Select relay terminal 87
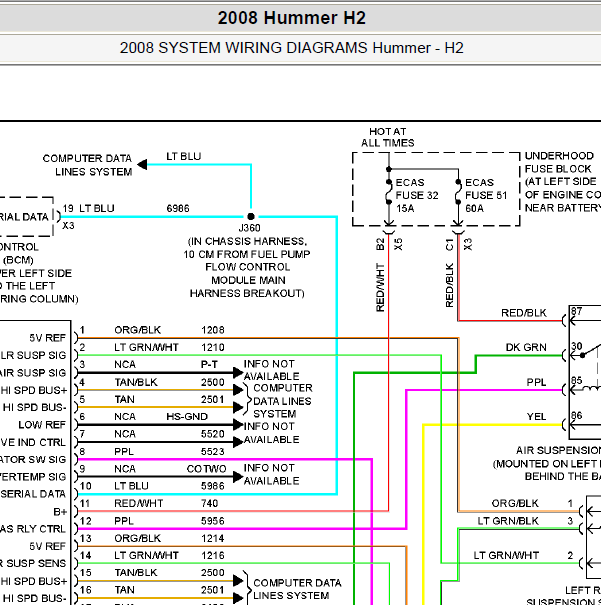 [576, 311]
